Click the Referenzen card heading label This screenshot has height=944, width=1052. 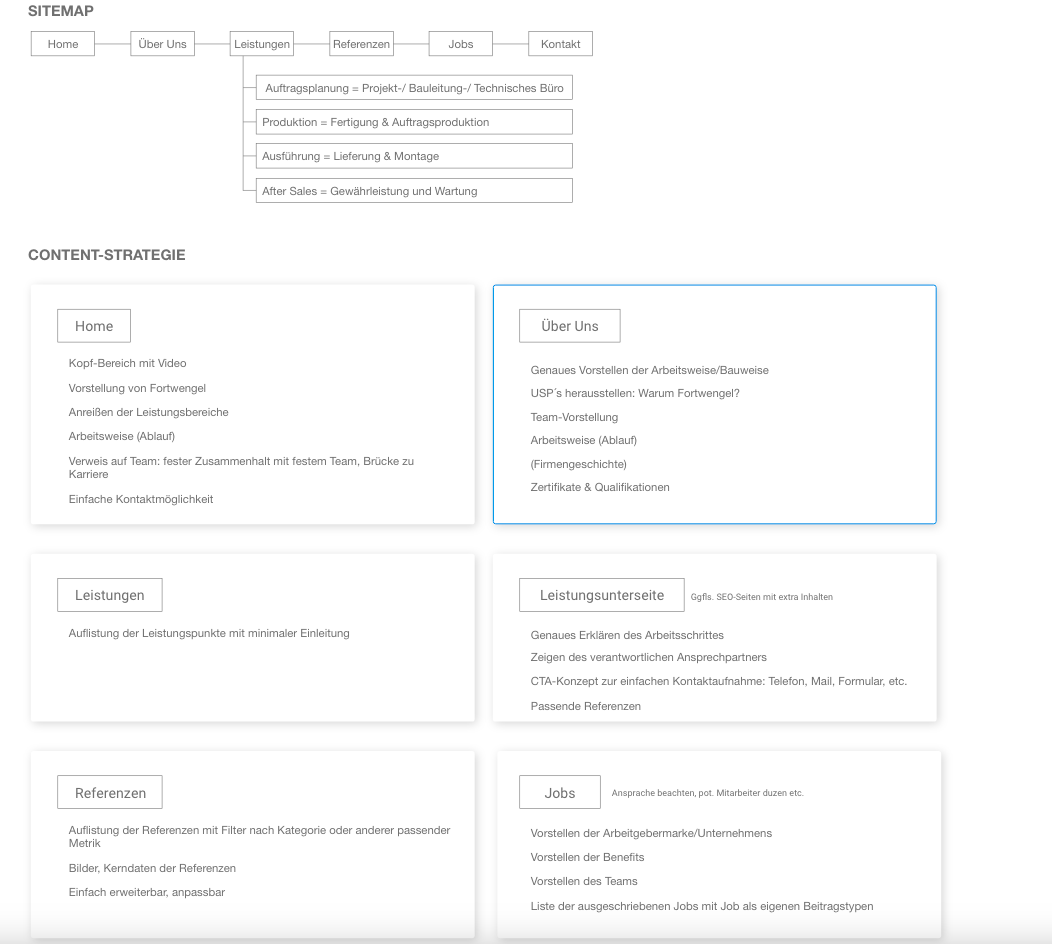point(110,793)
